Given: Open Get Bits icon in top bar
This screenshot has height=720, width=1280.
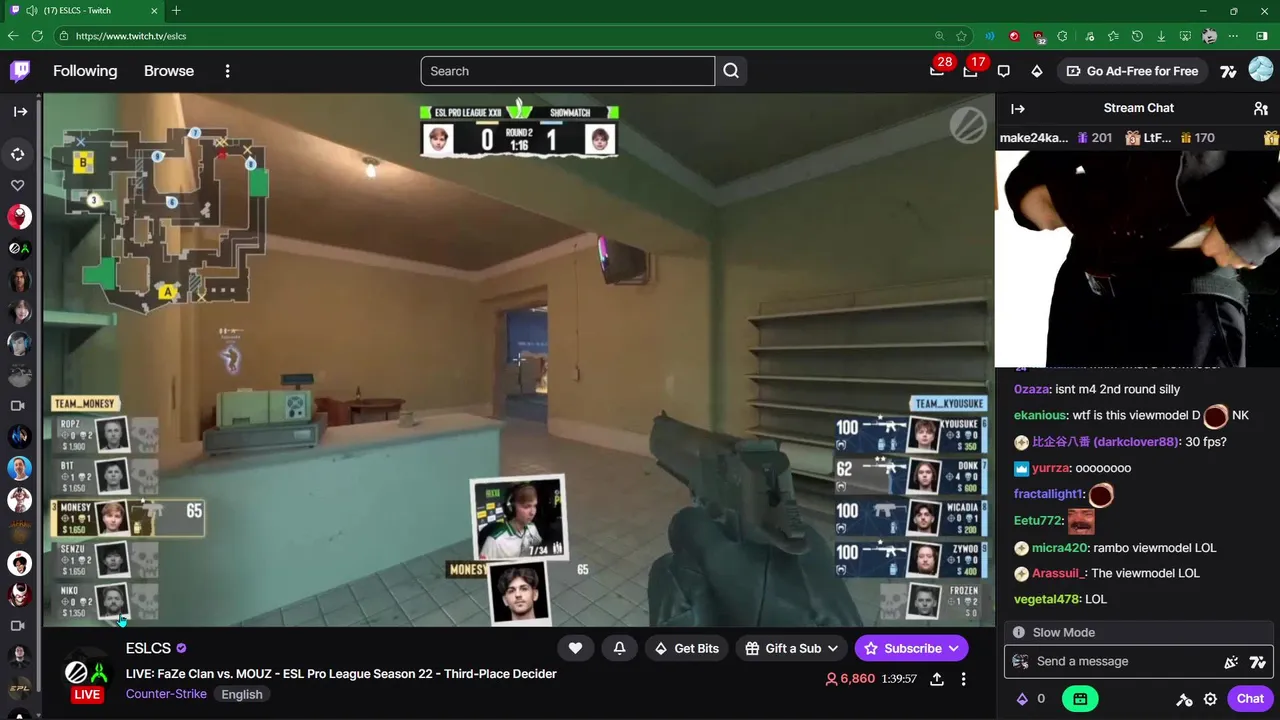Looking at the screenshot, I should point(1037,71).
